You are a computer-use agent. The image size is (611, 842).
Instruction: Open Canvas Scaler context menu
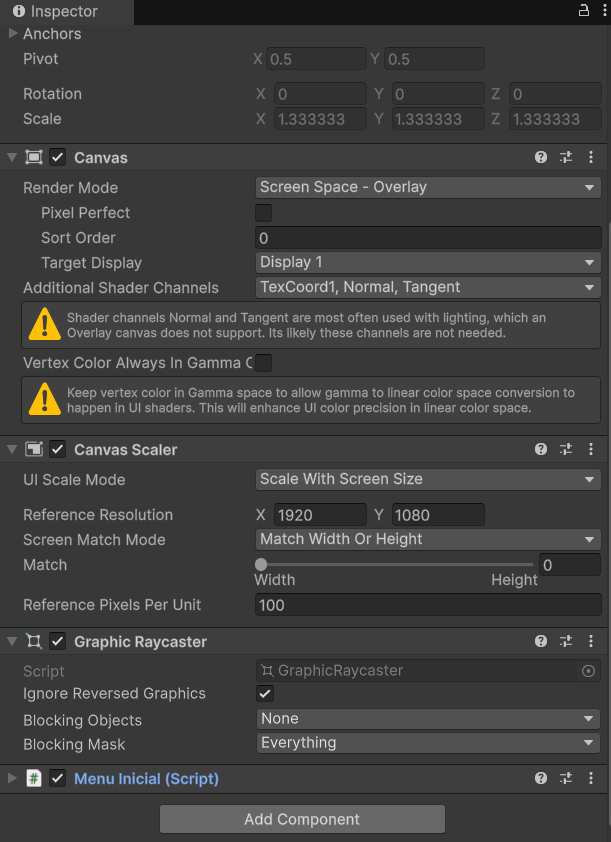(x=591, y=449)
